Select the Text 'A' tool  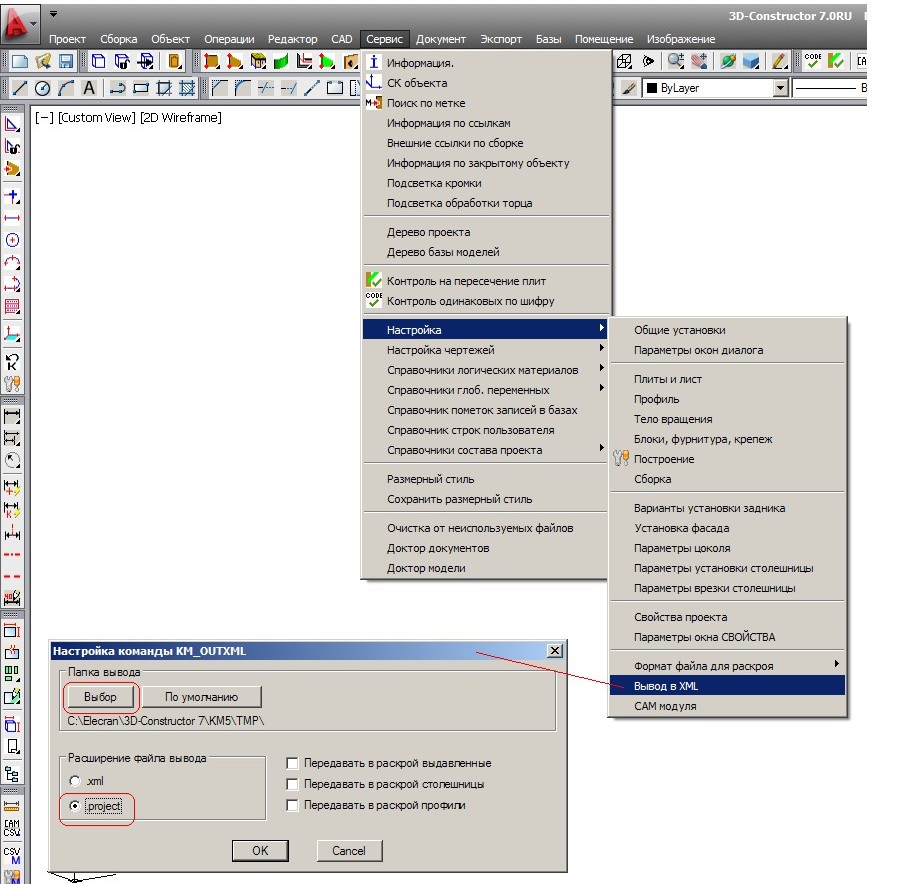click(x=88, y=88)
